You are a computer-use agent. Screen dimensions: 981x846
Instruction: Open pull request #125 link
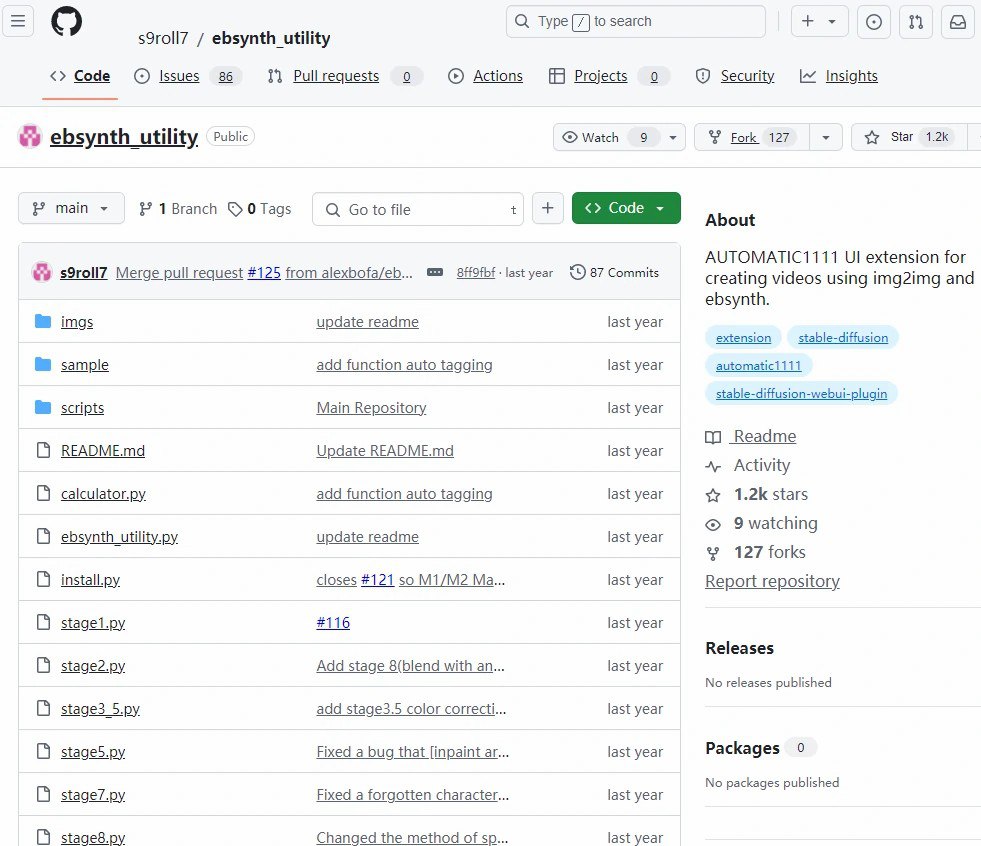tap(264, 273)
